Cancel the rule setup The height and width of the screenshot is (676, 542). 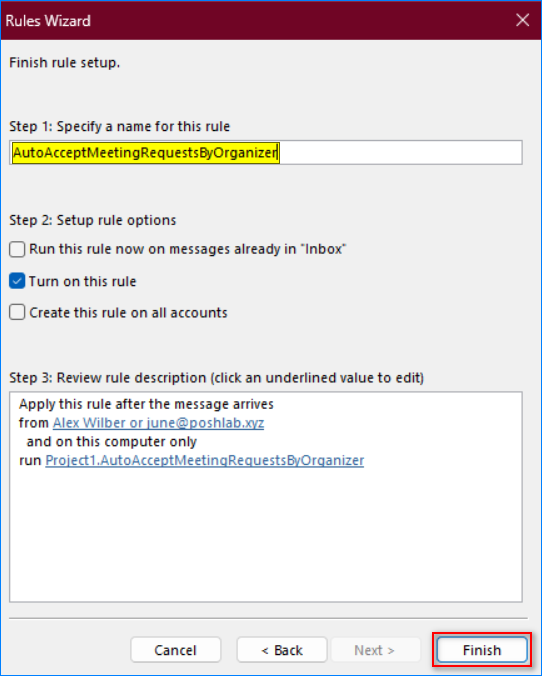click(x=175, y=650)
